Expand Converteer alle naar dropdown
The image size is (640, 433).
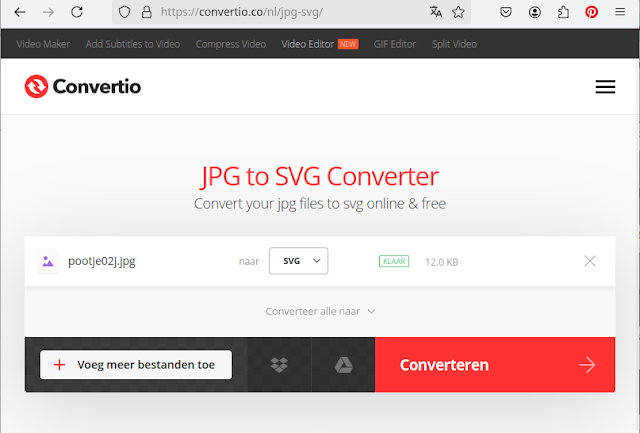320,311
